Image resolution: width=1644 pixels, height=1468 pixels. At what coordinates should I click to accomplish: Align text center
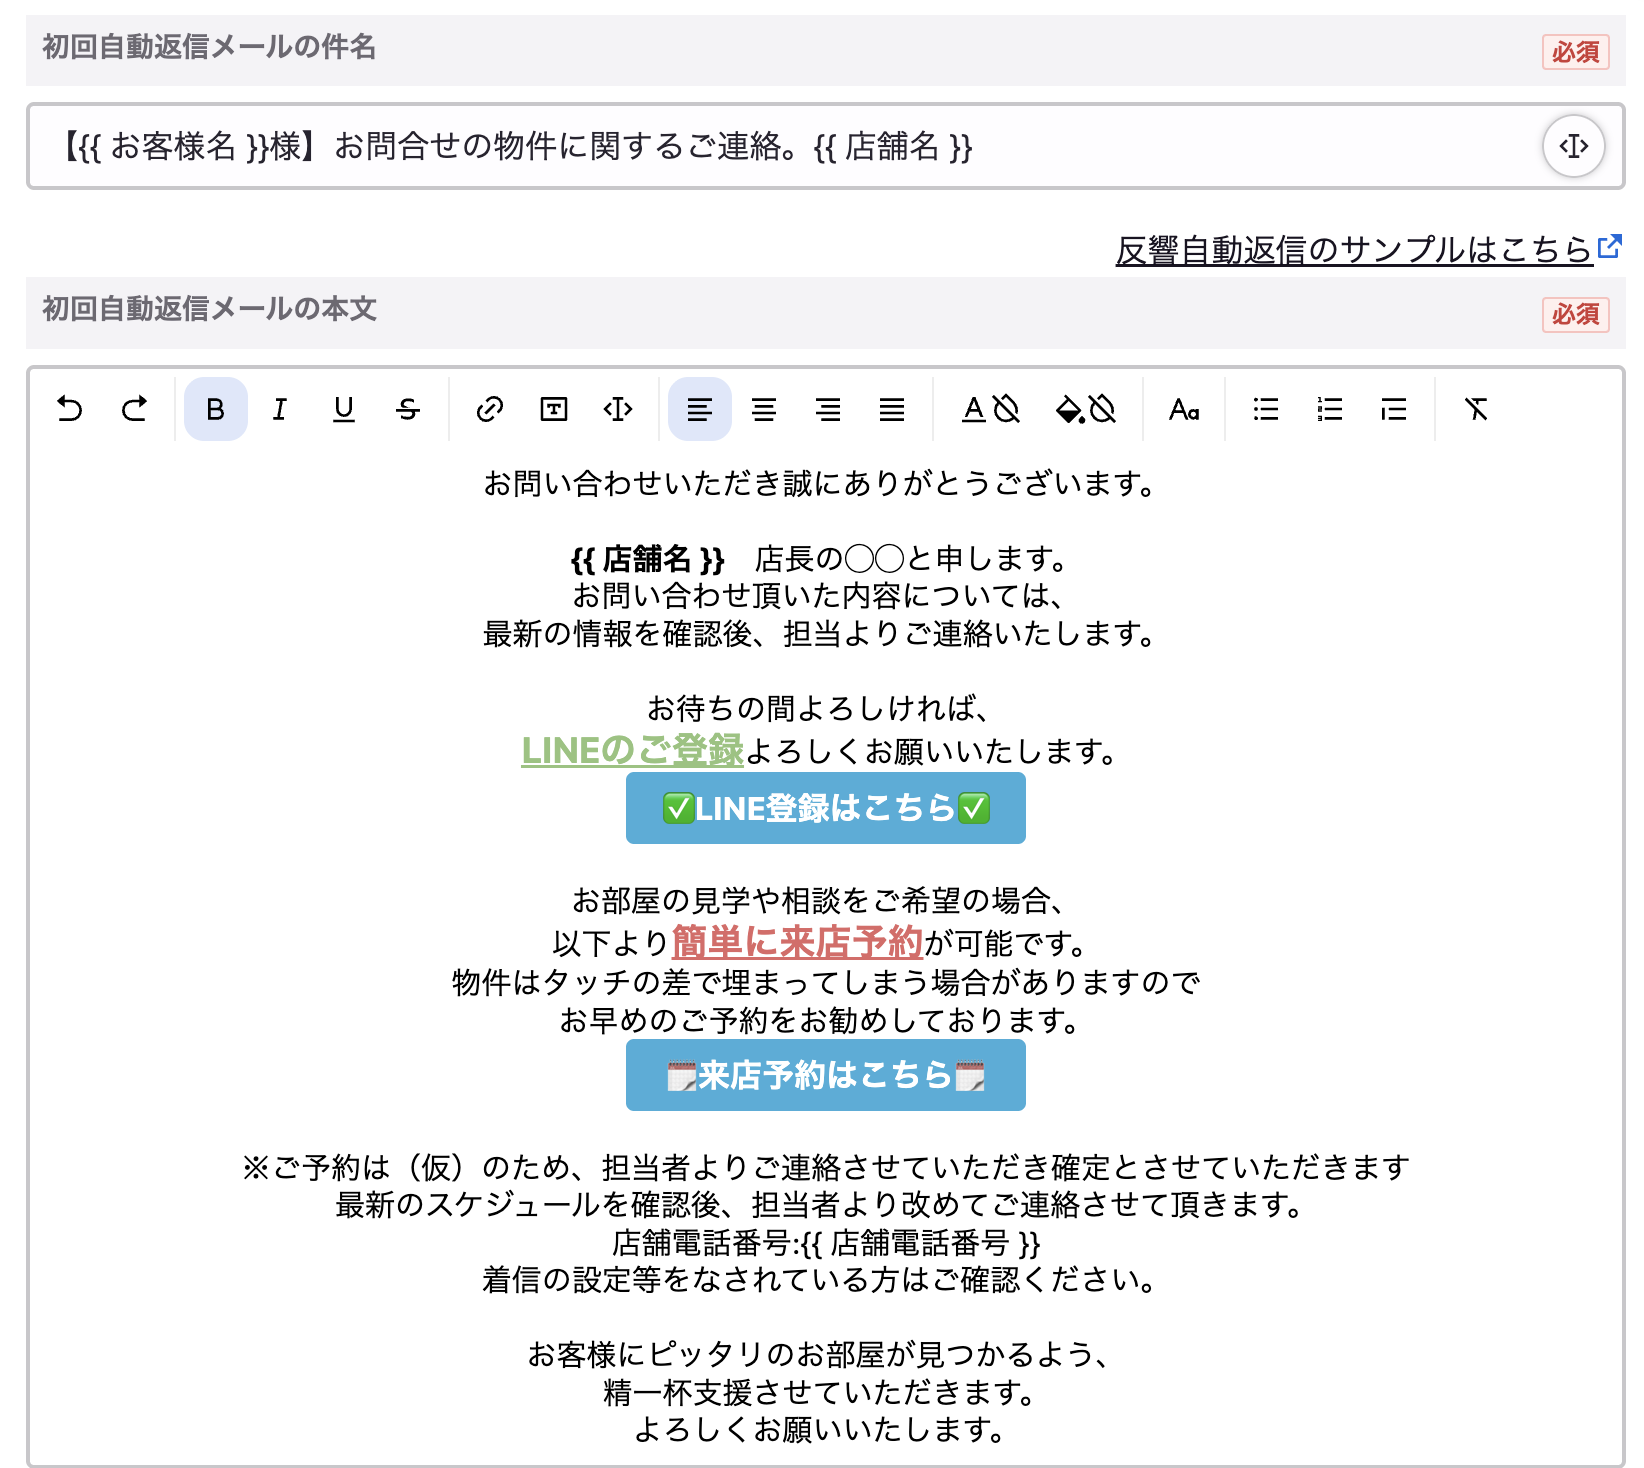point(764,409)
